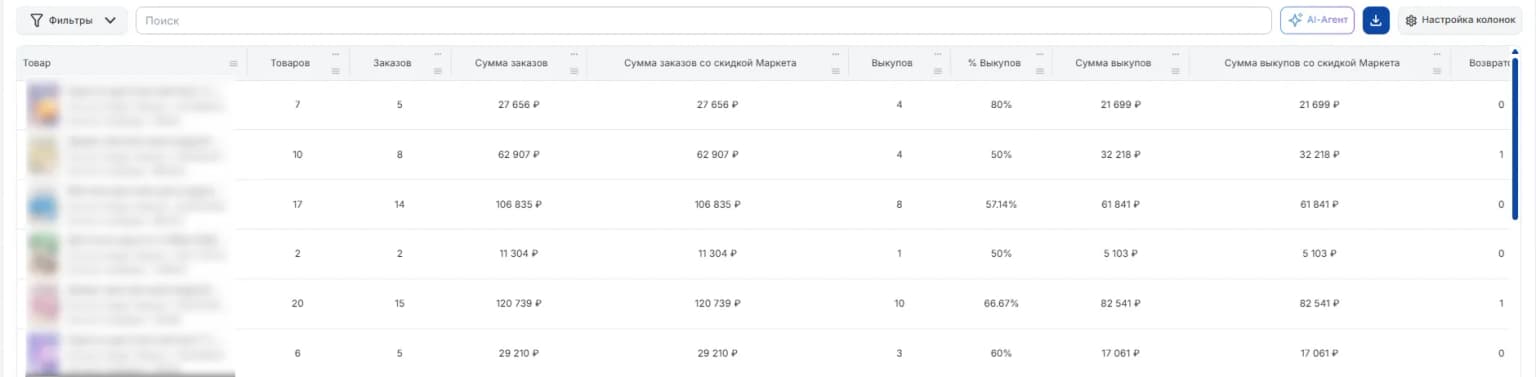The width and height of the screenshot is (1536, 377).
Task: Click 61 841 ₽ in the Сумма выкупов column
Action: 1121,205
